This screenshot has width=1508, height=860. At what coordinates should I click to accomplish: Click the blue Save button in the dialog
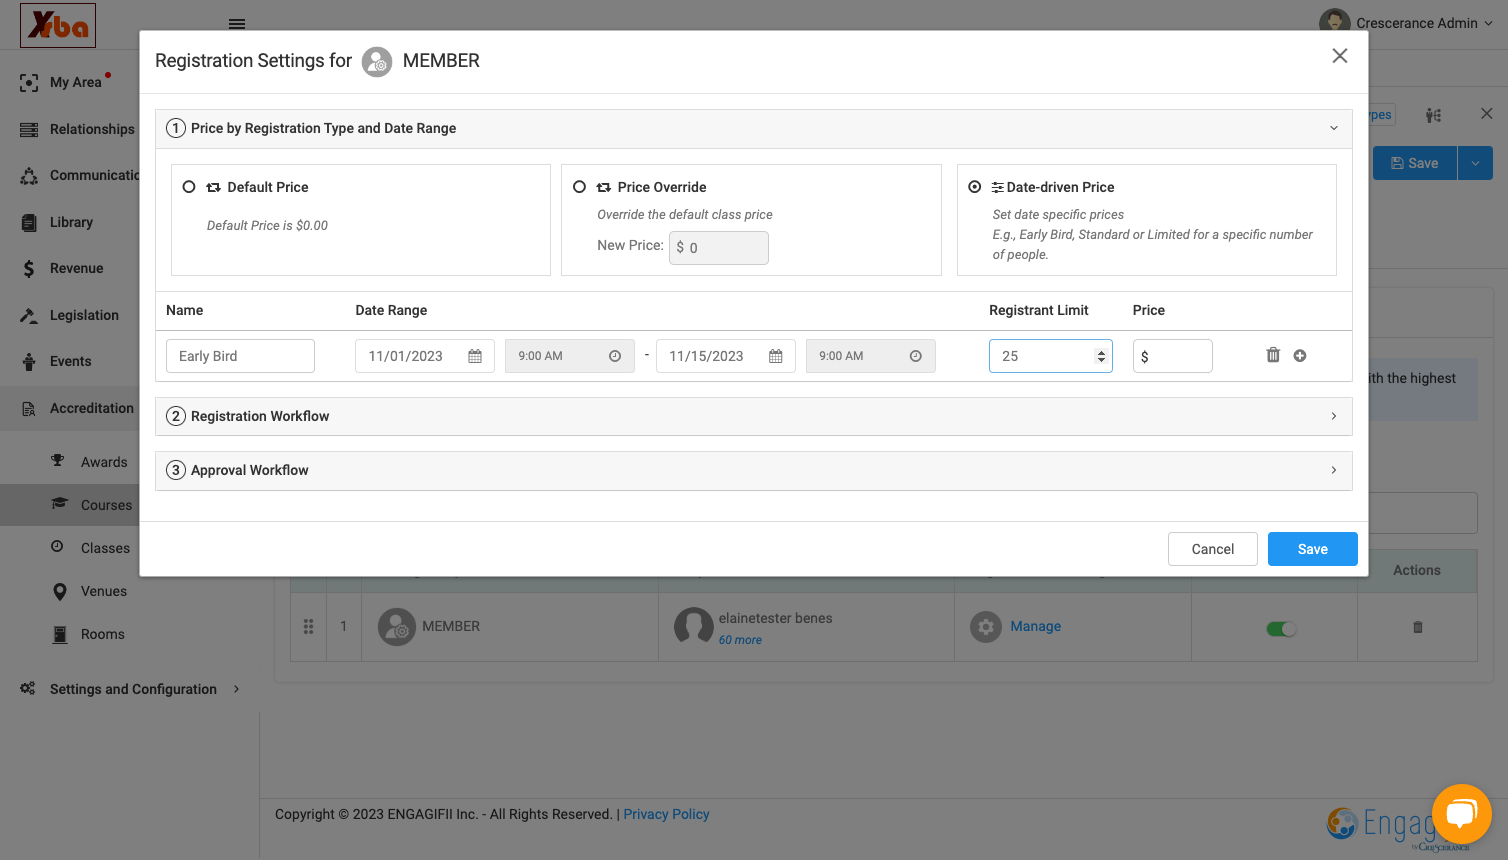[x=1313, y=549]
